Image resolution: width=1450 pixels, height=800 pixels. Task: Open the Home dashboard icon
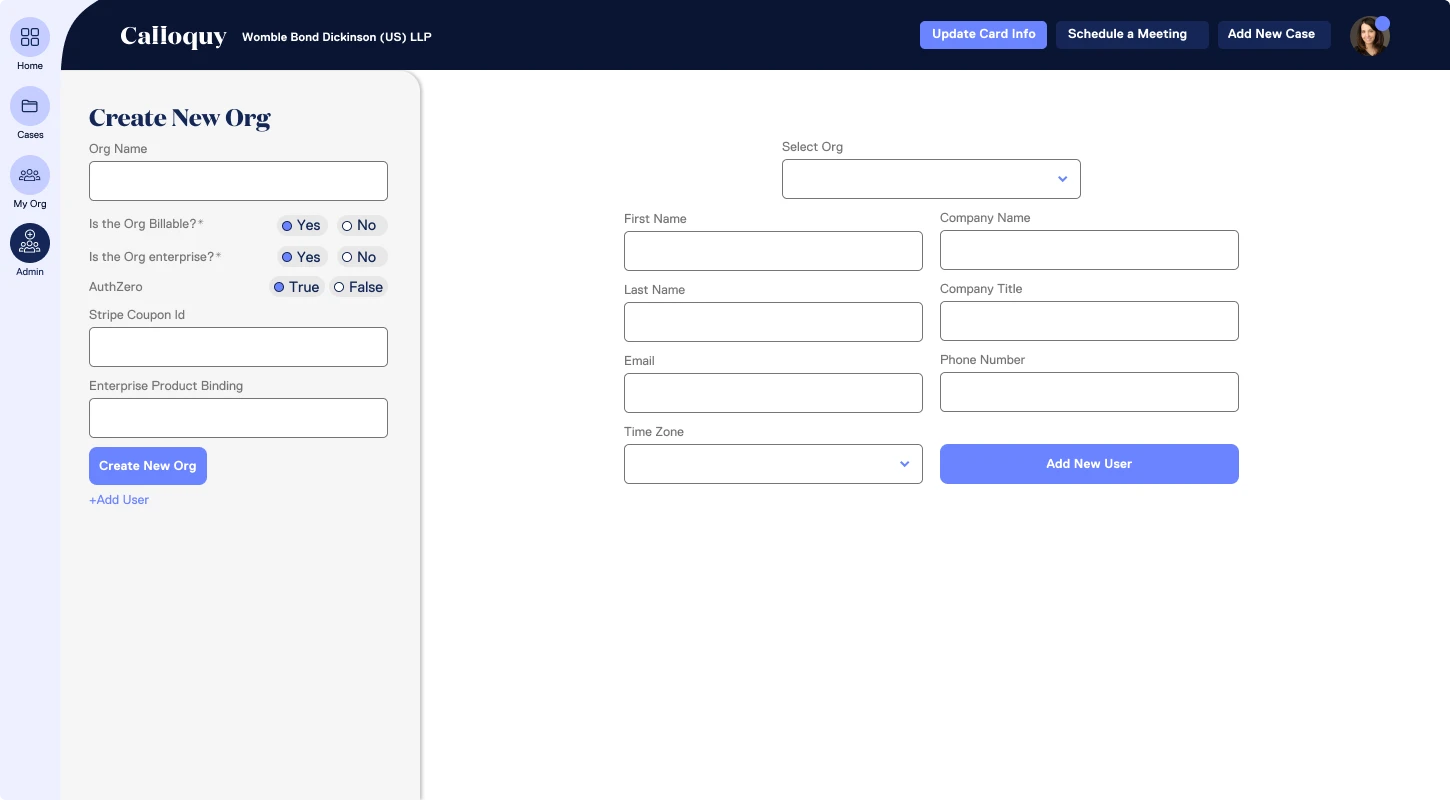point(30,37)
